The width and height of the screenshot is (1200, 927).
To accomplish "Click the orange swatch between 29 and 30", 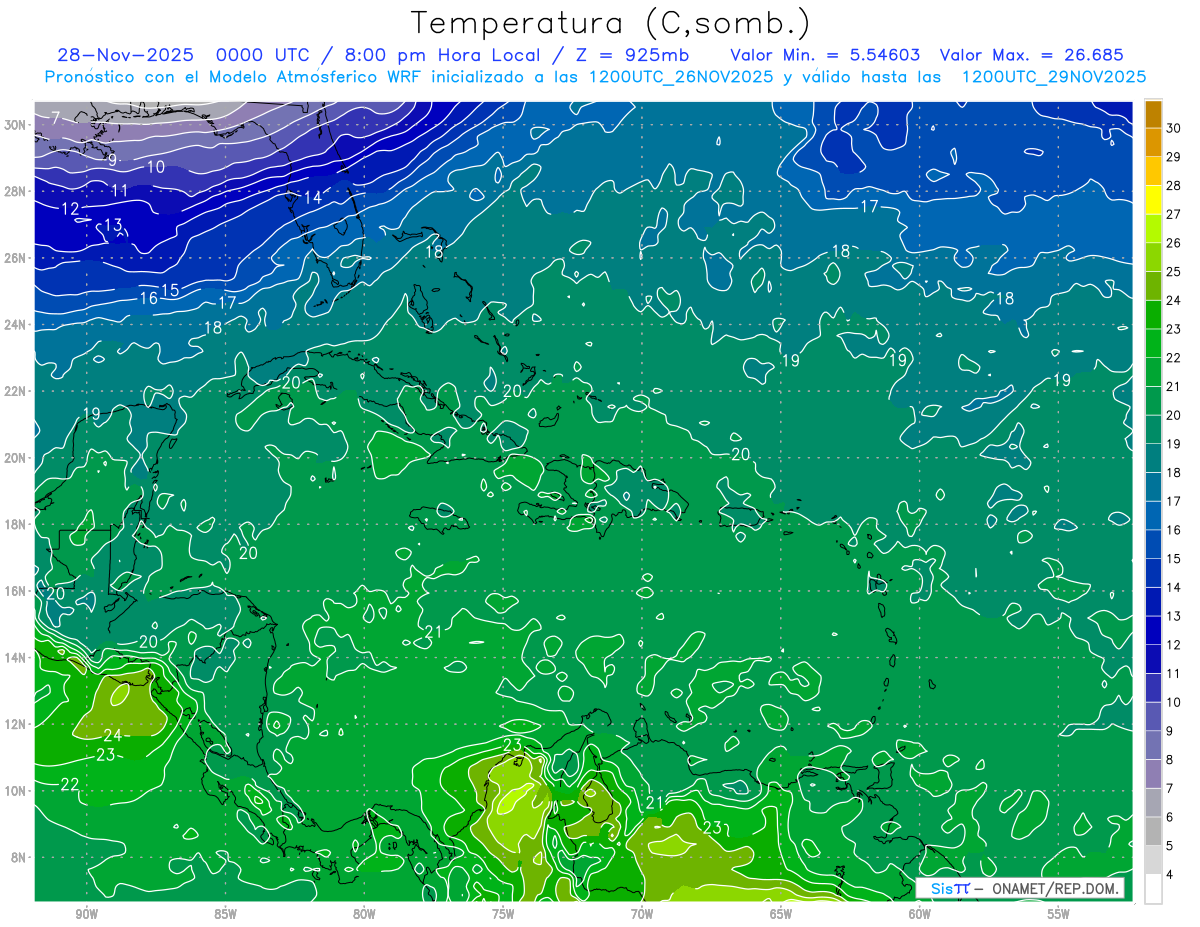I will pos(1153,143).
